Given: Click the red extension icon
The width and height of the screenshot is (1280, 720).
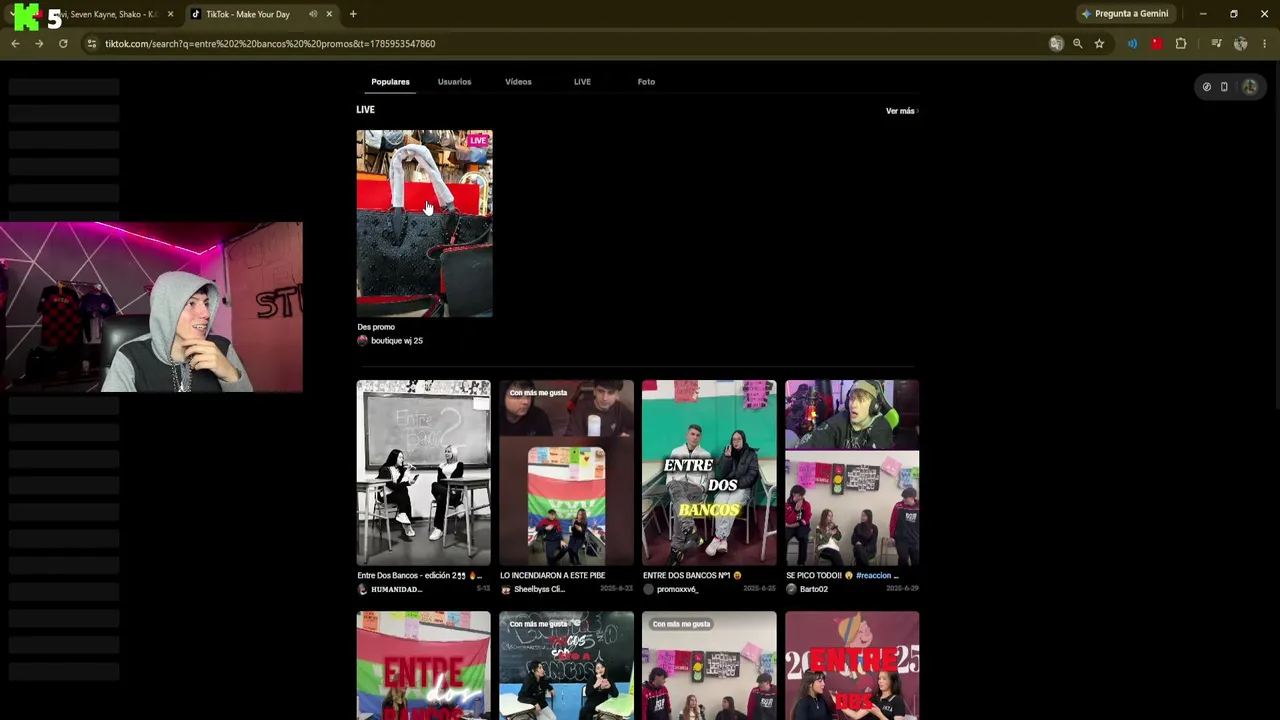Looking at the screenshot, I should click(x=1157, y=44).
